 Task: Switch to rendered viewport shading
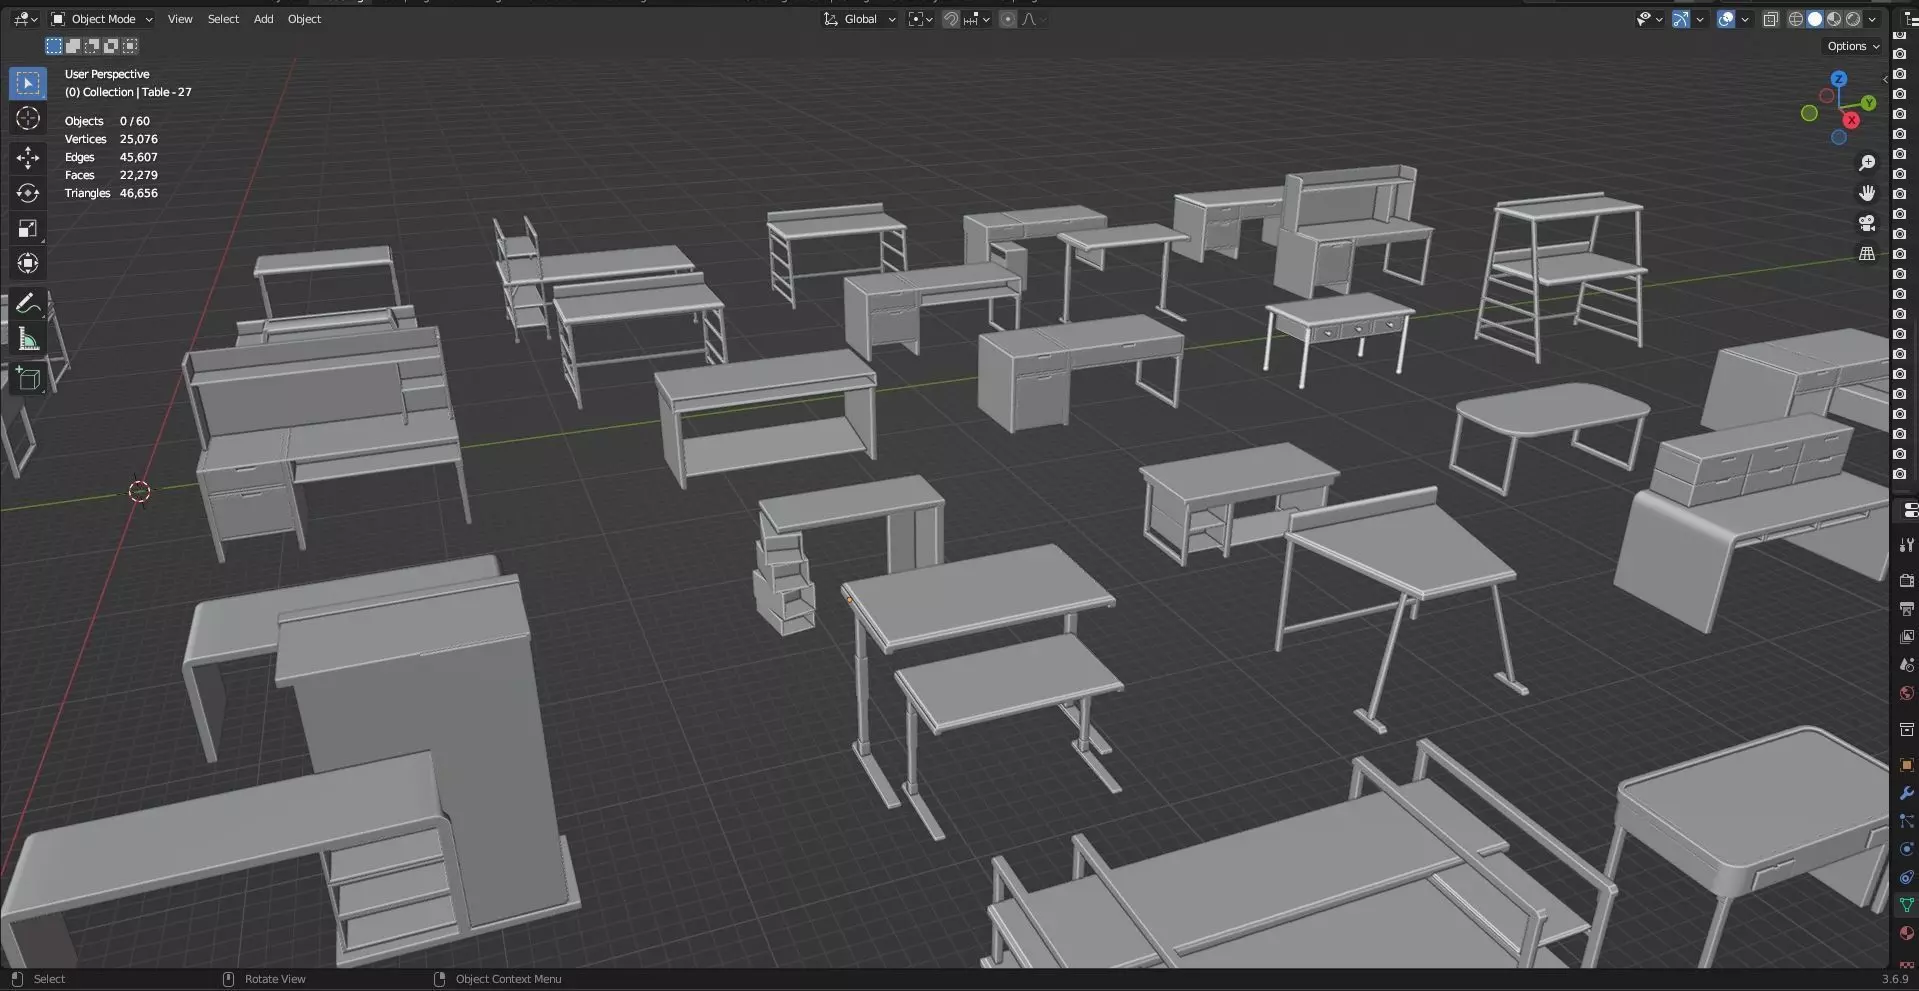tap(1853, 19)
